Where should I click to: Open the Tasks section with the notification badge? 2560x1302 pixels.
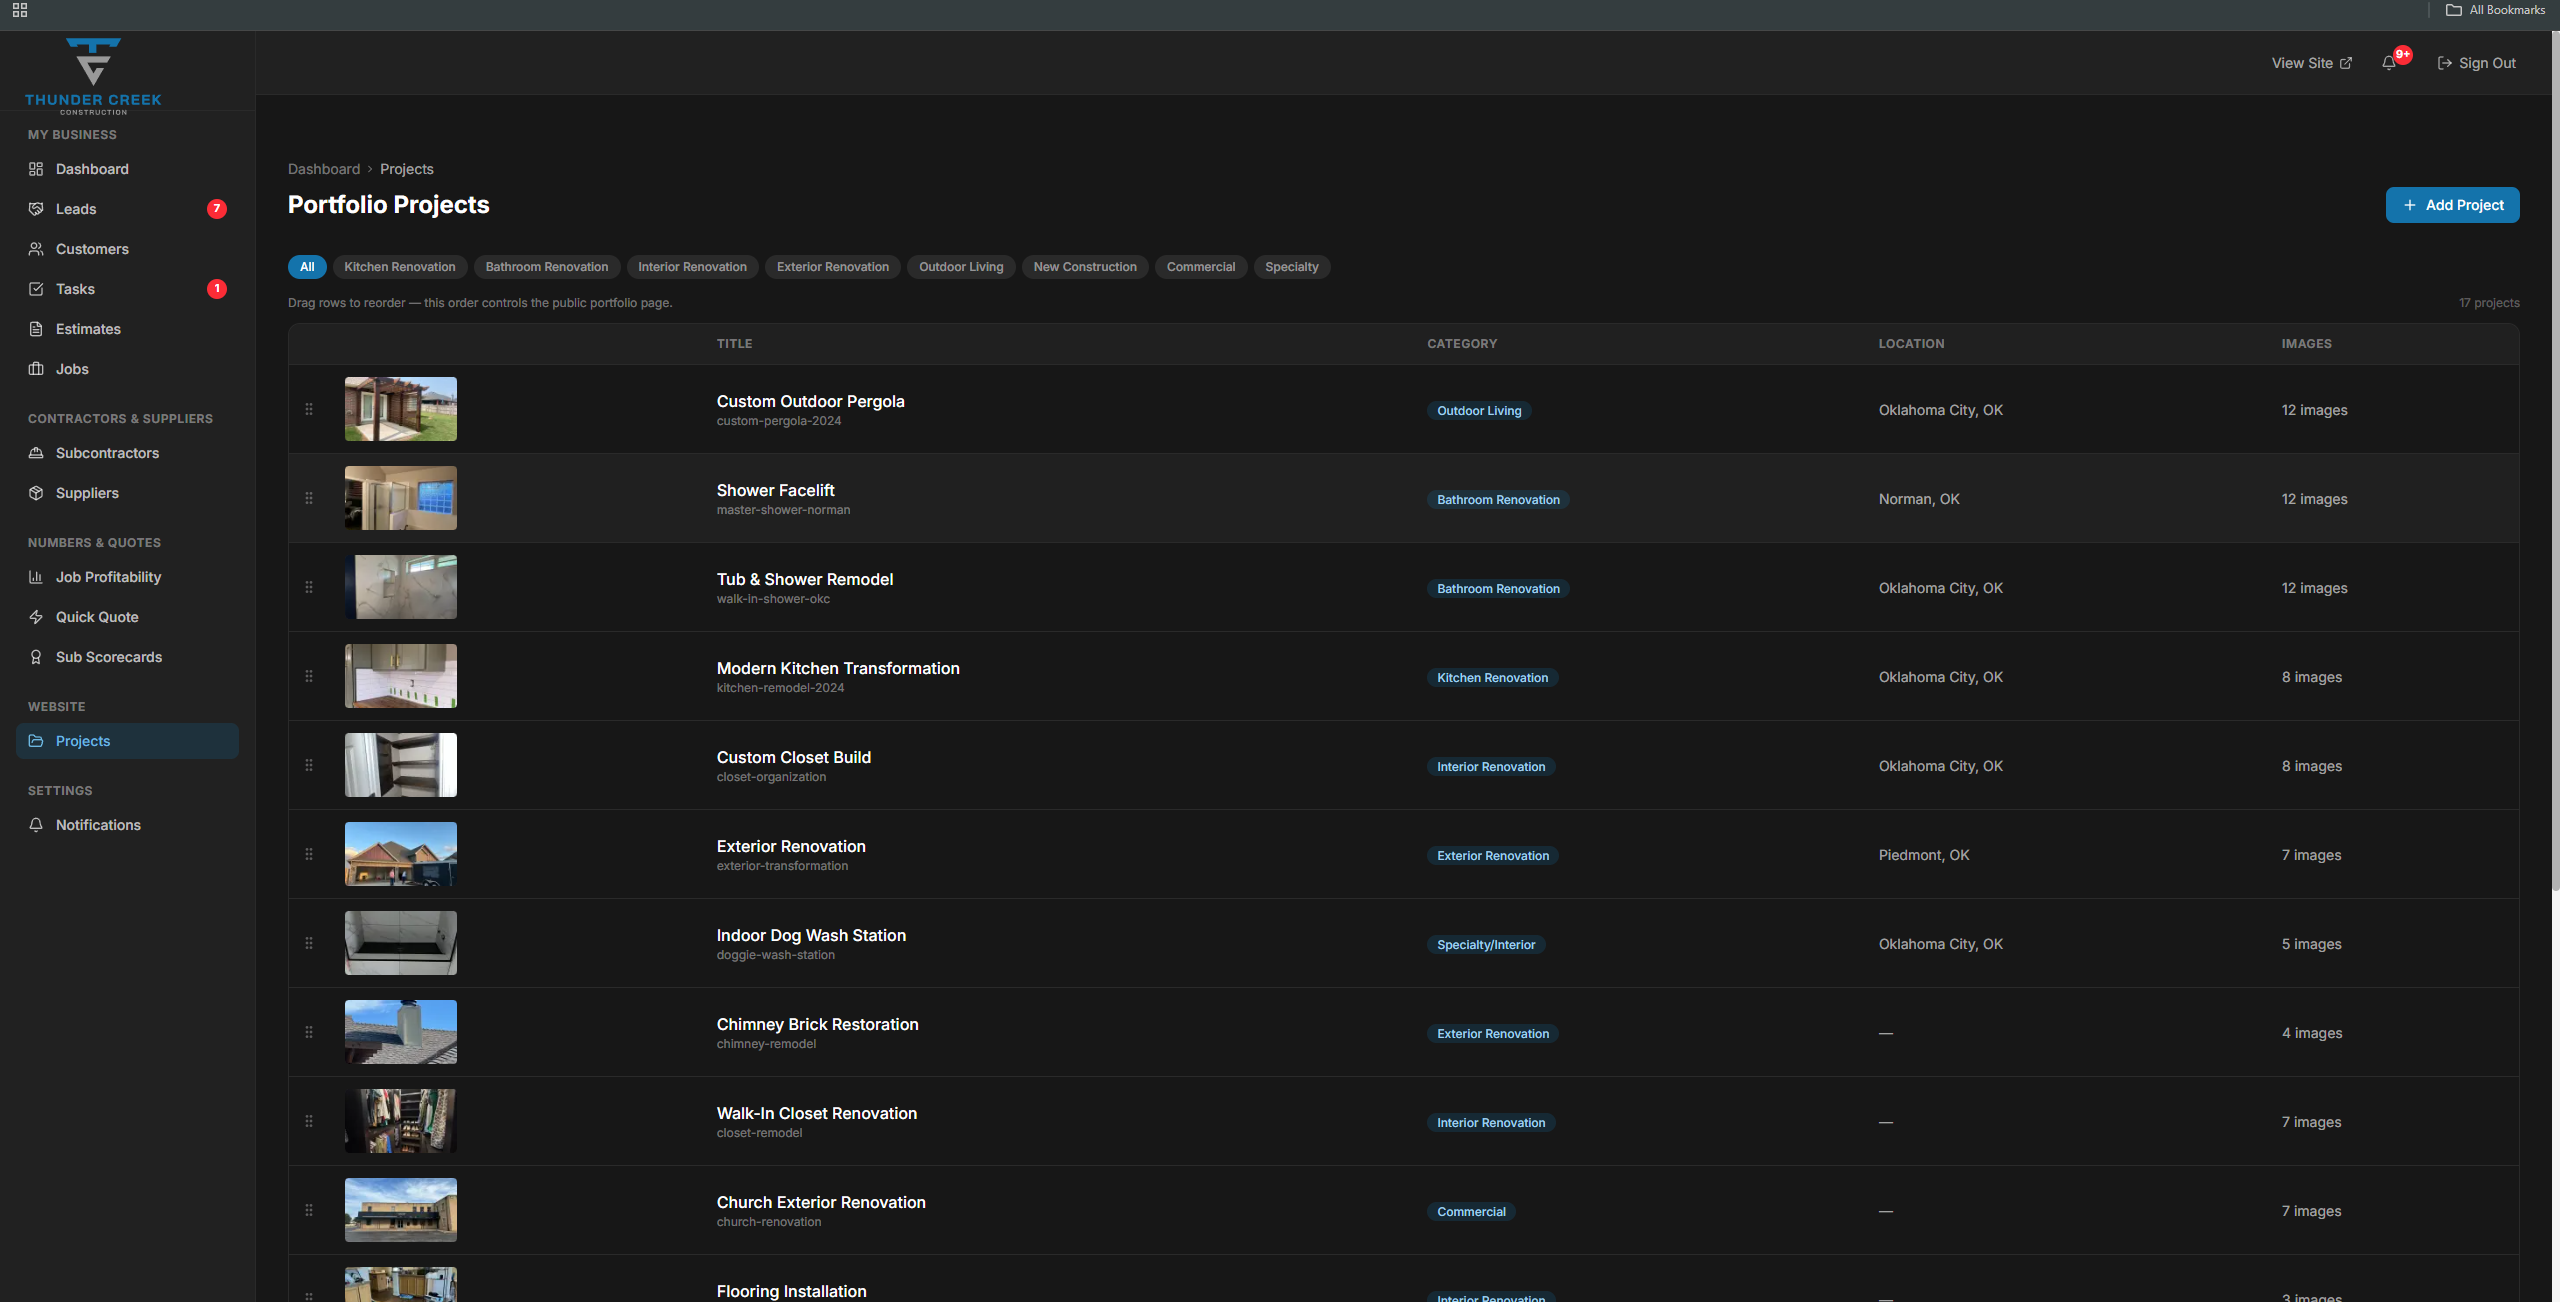click(x=76, y=289)
